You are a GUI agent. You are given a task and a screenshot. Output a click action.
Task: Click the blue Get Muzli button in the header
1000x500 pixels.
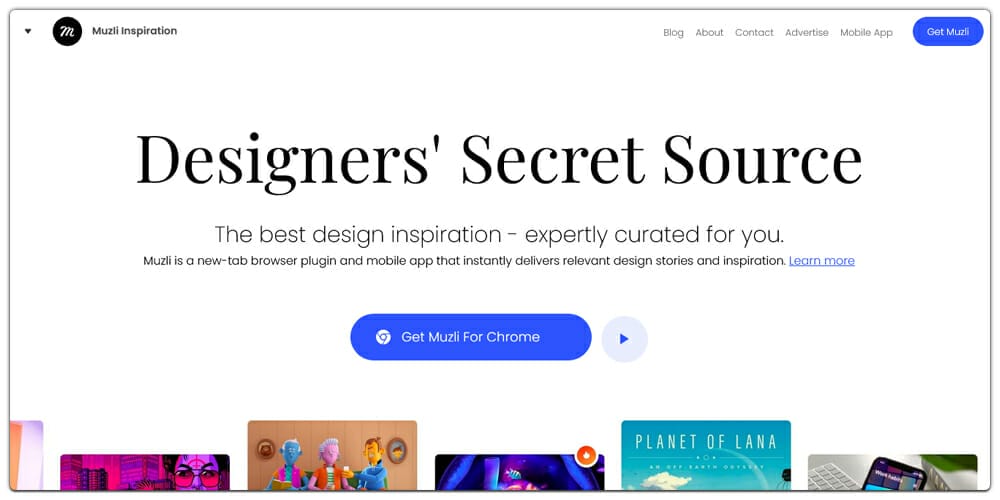(948, 32)
